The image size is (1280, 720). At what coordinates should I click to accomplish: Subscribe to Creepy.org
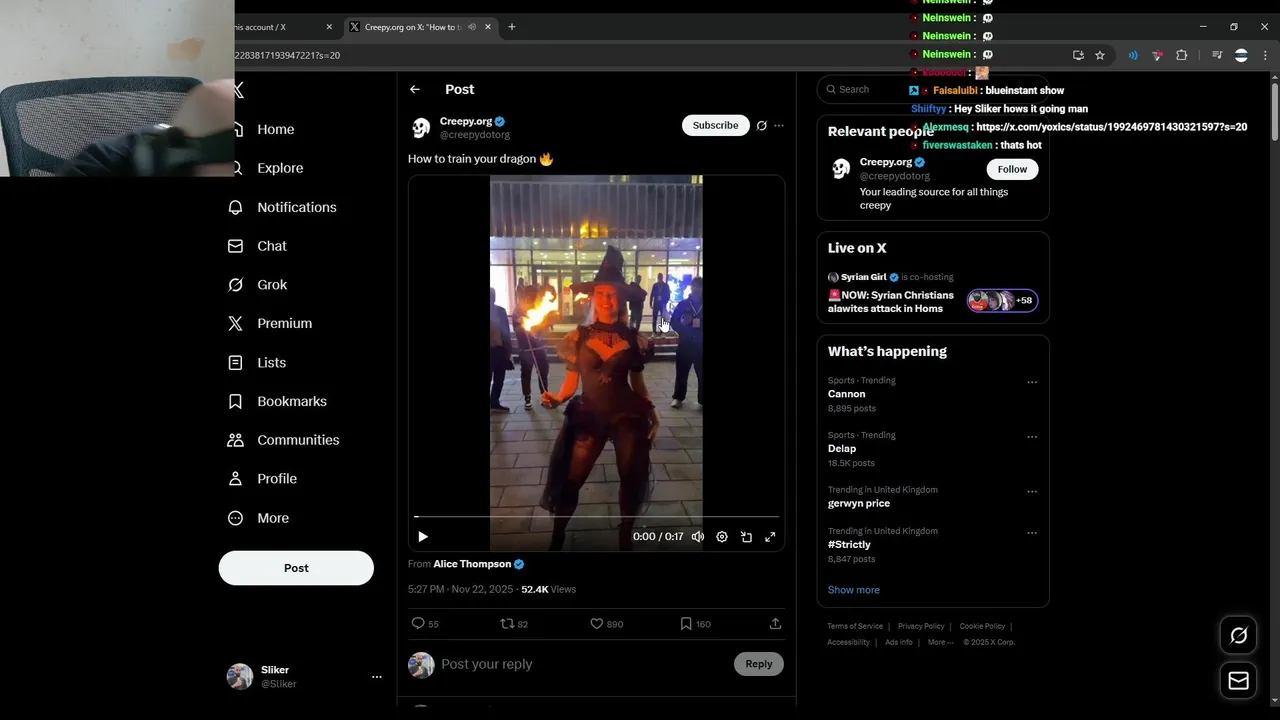point(716,125)
